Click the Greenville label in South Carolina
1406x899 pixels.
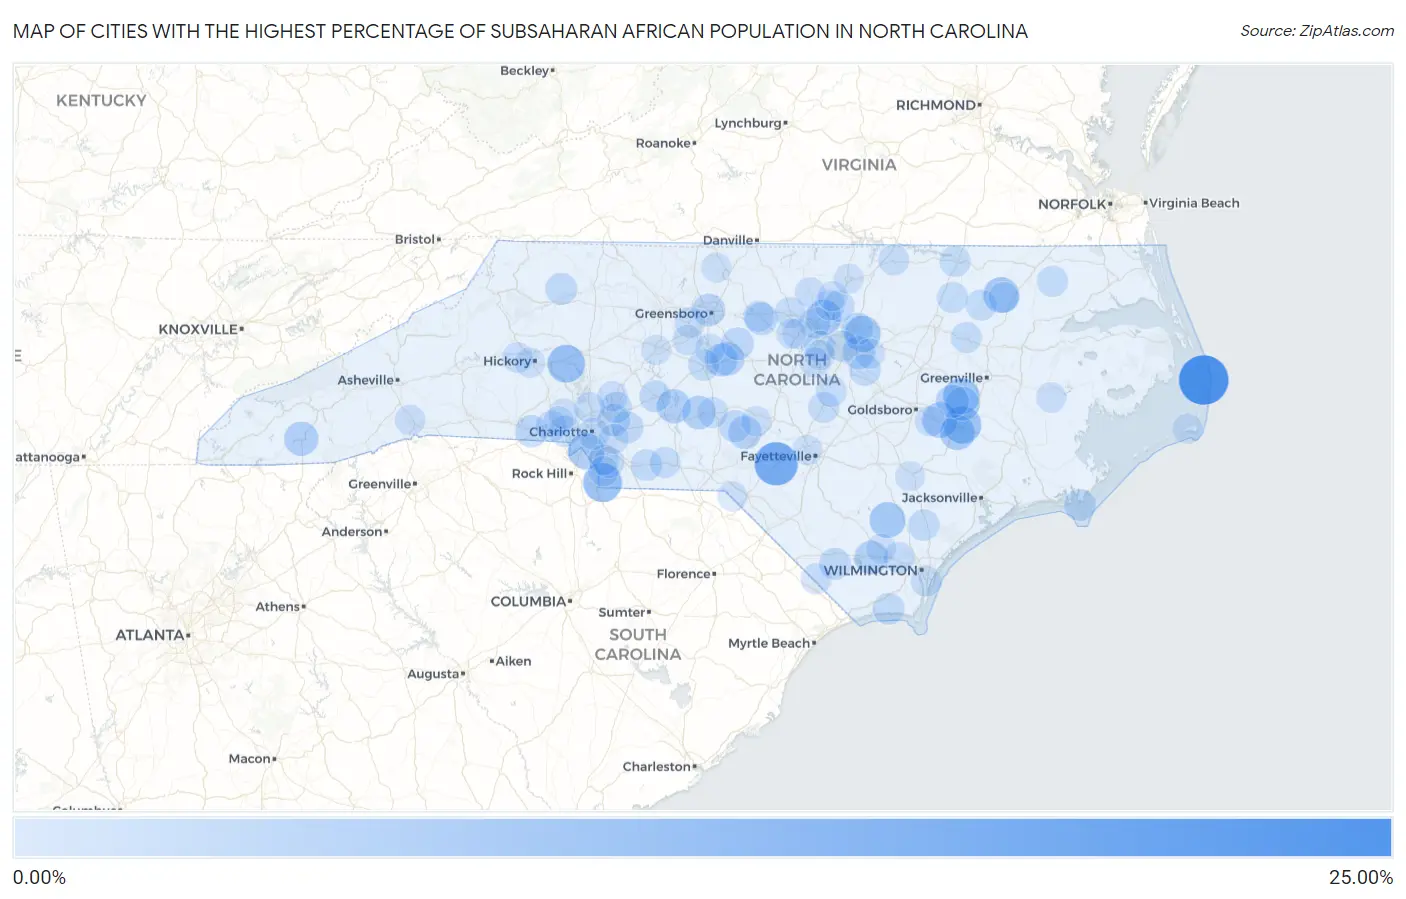tap(382, 483)
